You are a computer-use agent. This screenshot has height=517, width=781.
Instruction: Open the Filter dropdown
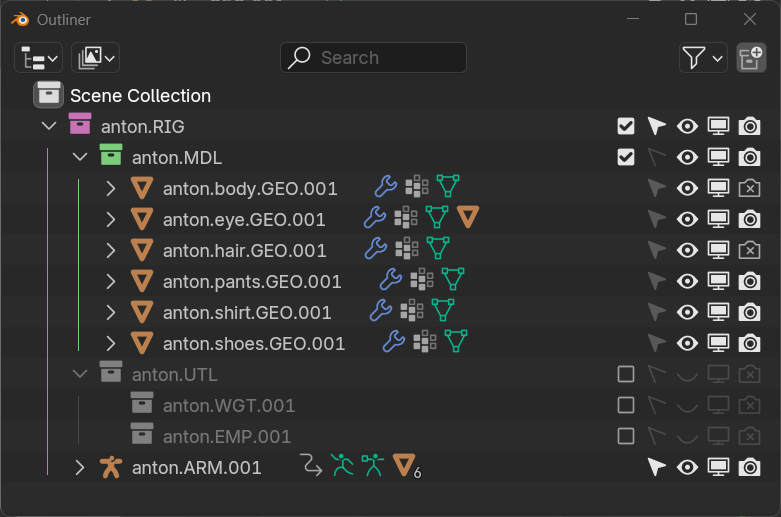703,58
